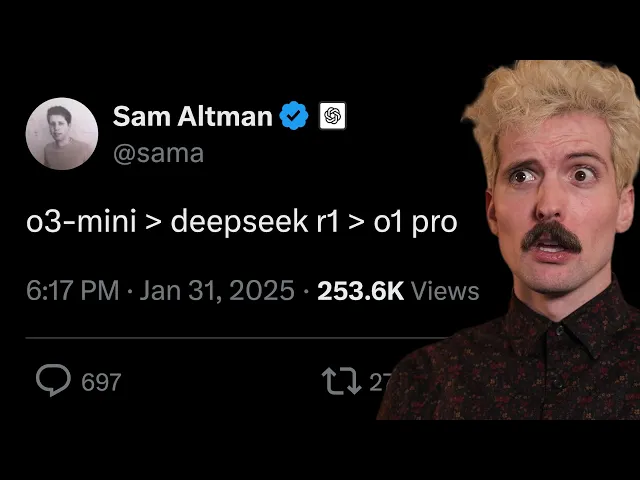Click the 6:17 PM timestamp
This screenshot has height=480, width=640.
click(73, 291)
